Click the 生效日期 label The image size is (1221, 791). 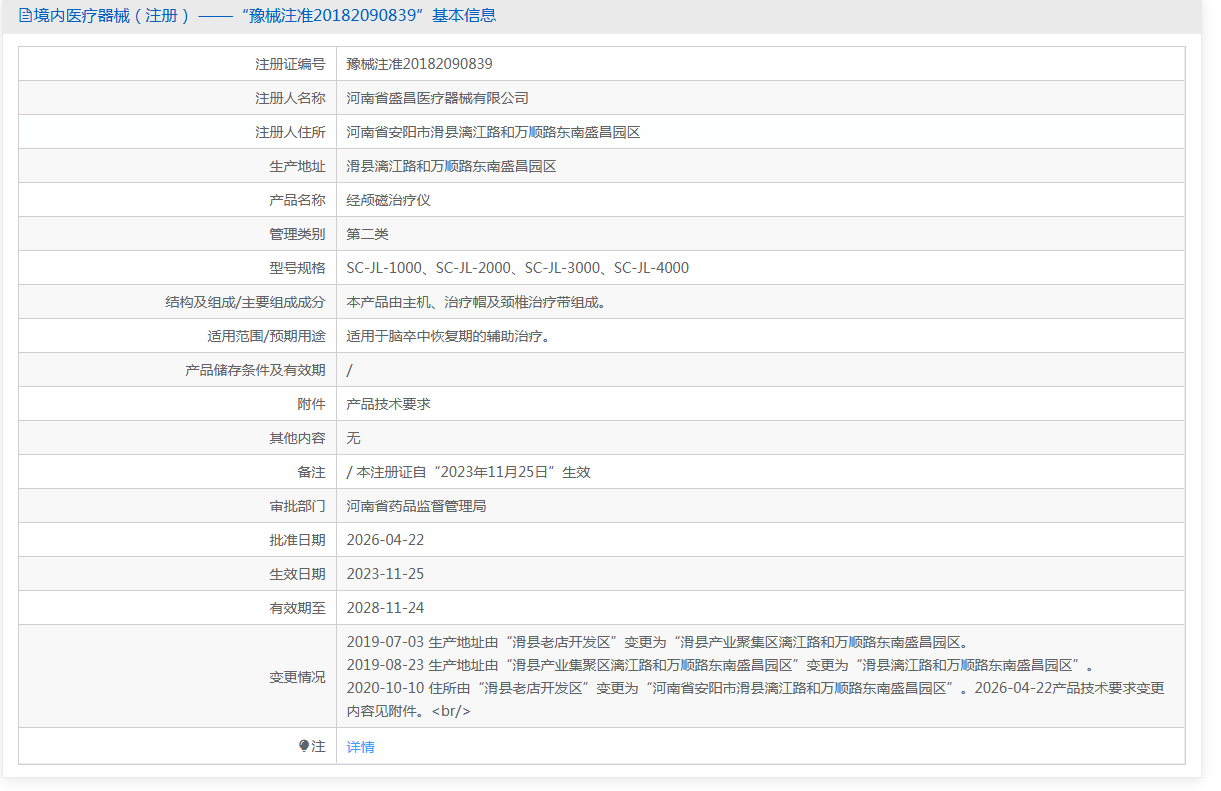pos(298,574)
